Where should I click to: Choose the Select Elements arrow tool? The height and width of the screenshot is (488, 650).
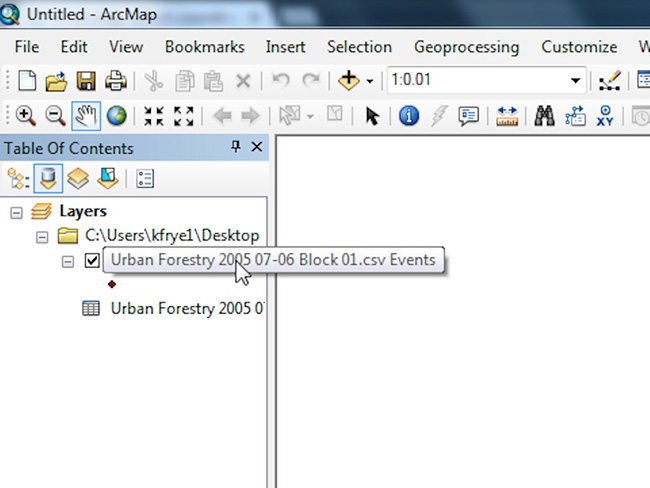pyautogui.click(x=372, y=116)
